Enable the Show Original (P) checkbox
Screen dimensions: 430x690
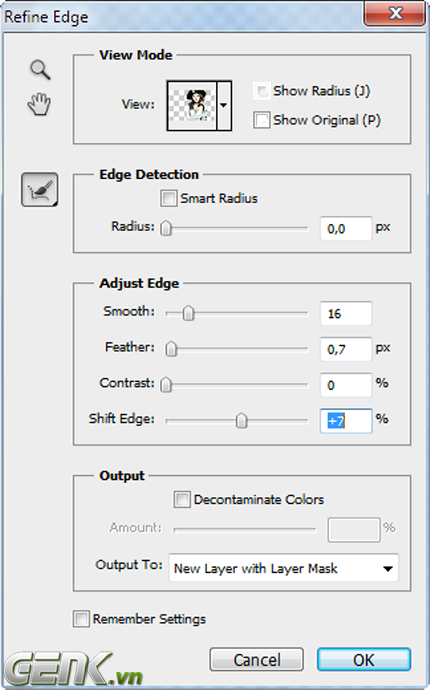(261, 120)
